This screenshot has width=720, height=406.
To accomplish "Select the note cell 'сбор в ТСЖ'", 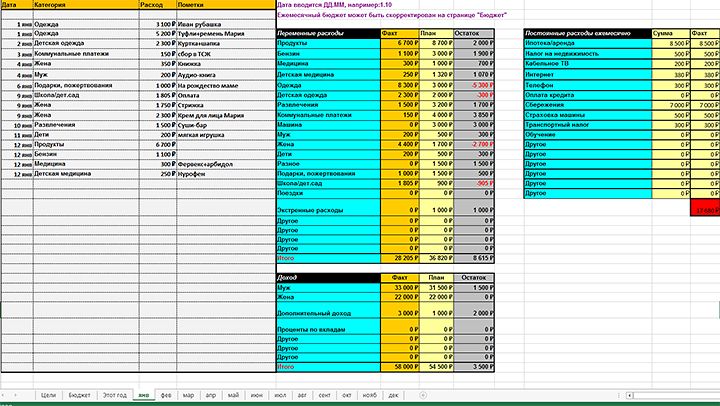I will point(226,54).
